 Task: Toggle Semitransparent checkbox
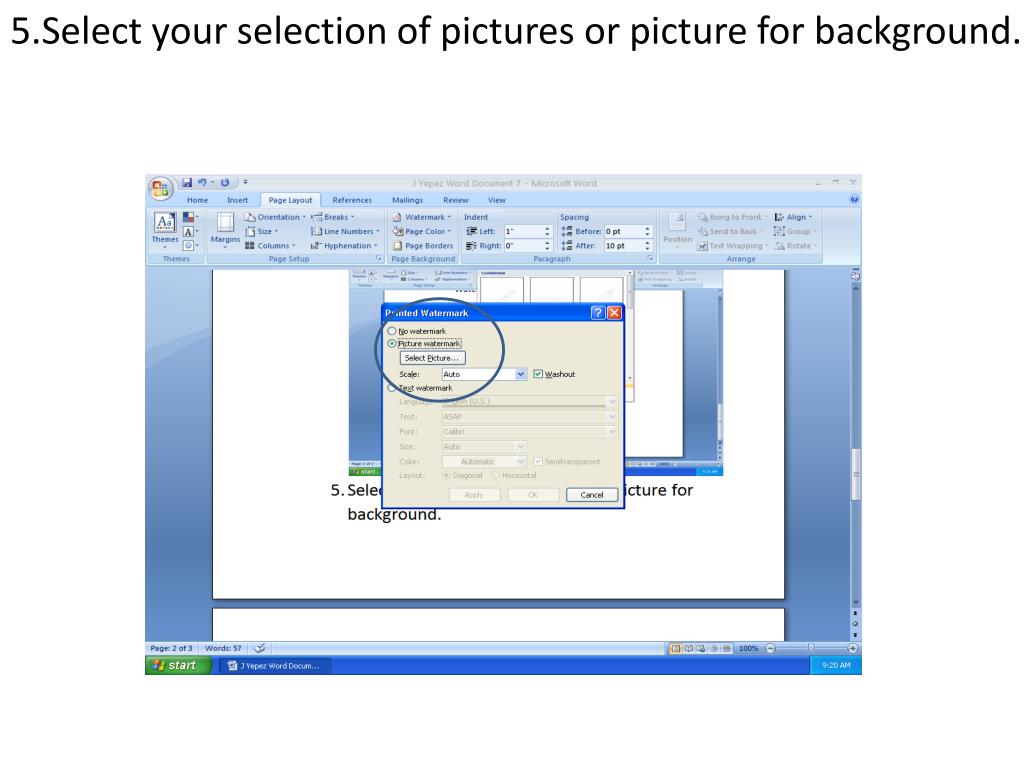click(x=538, y=461)
